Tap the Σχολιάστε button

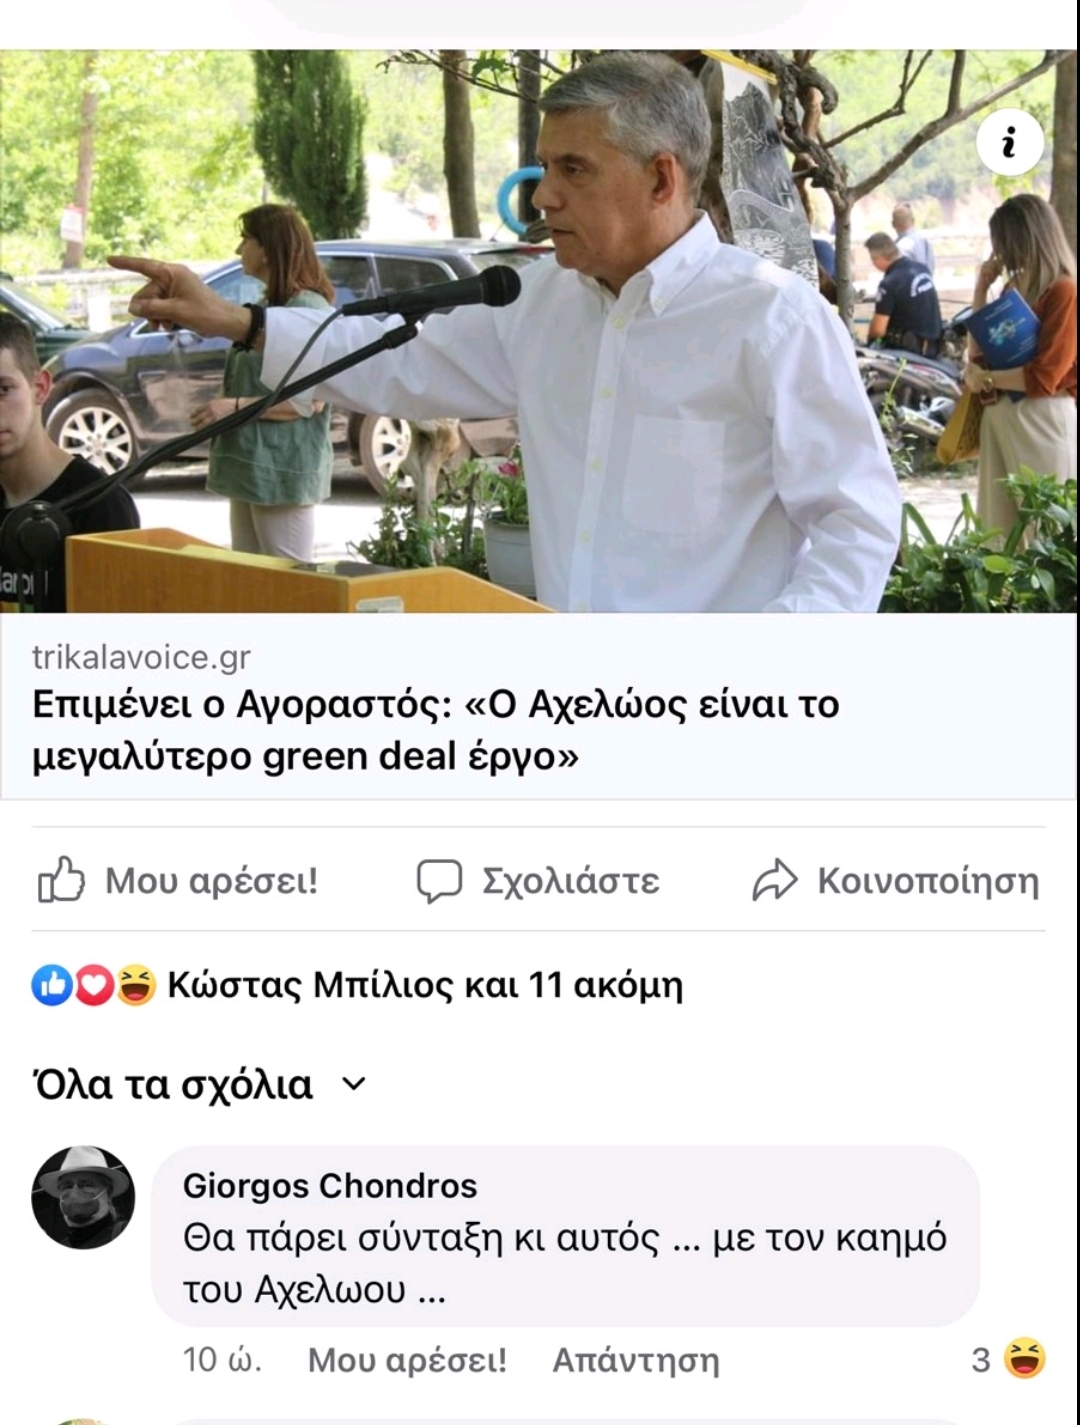click(538, 881)
